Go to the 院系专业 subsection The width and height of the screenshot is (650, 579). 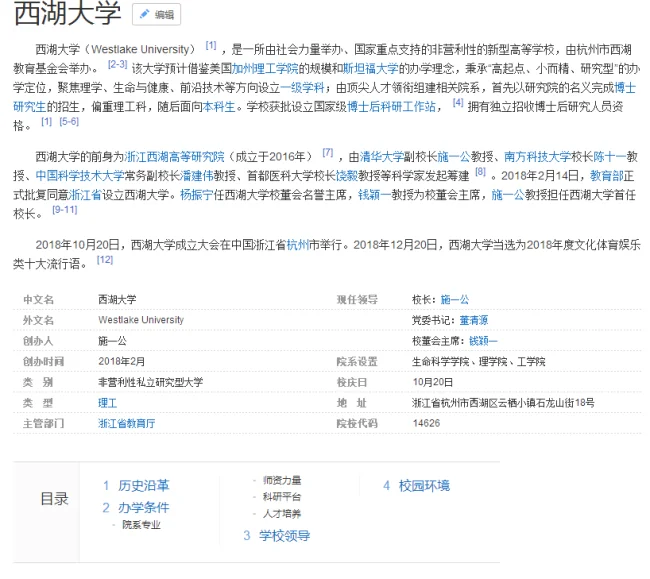click(x=141, y=525)
